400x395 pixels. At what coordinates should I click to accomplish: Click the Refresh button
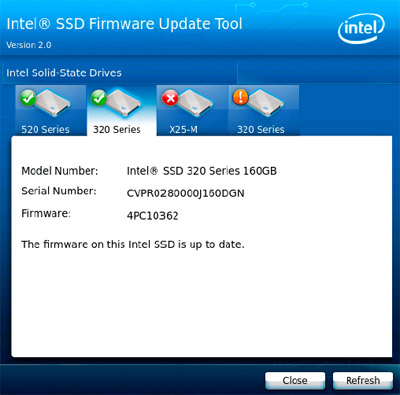pyautogui.click(x=363, y=380)
